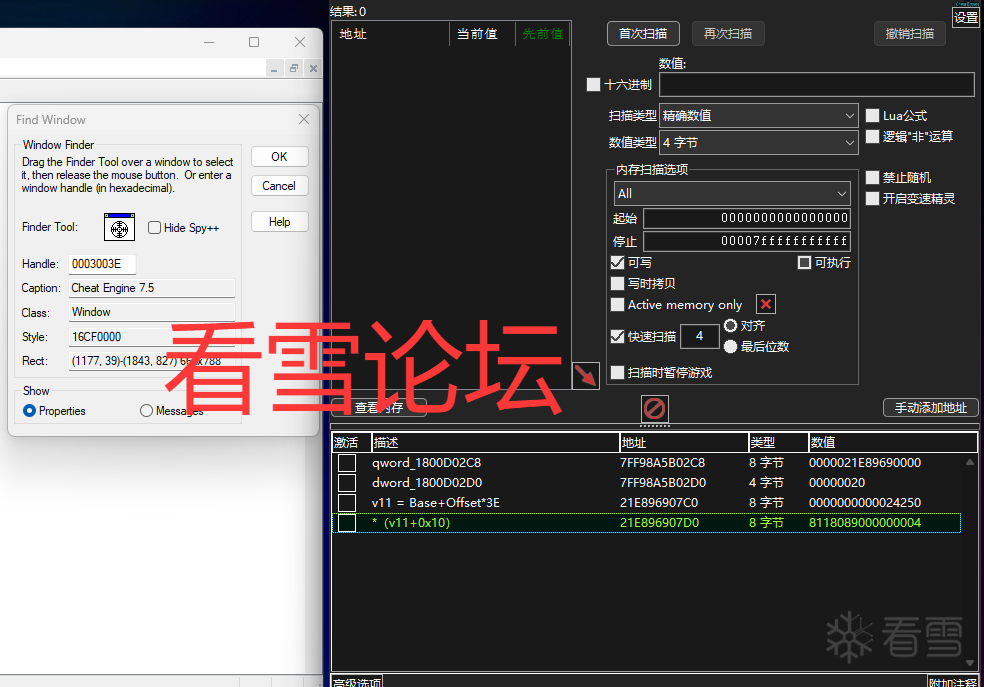The width and height of the screenshot is (984, 687).
Task: Select the Messages radio button in Find Window
Action: 146,410
